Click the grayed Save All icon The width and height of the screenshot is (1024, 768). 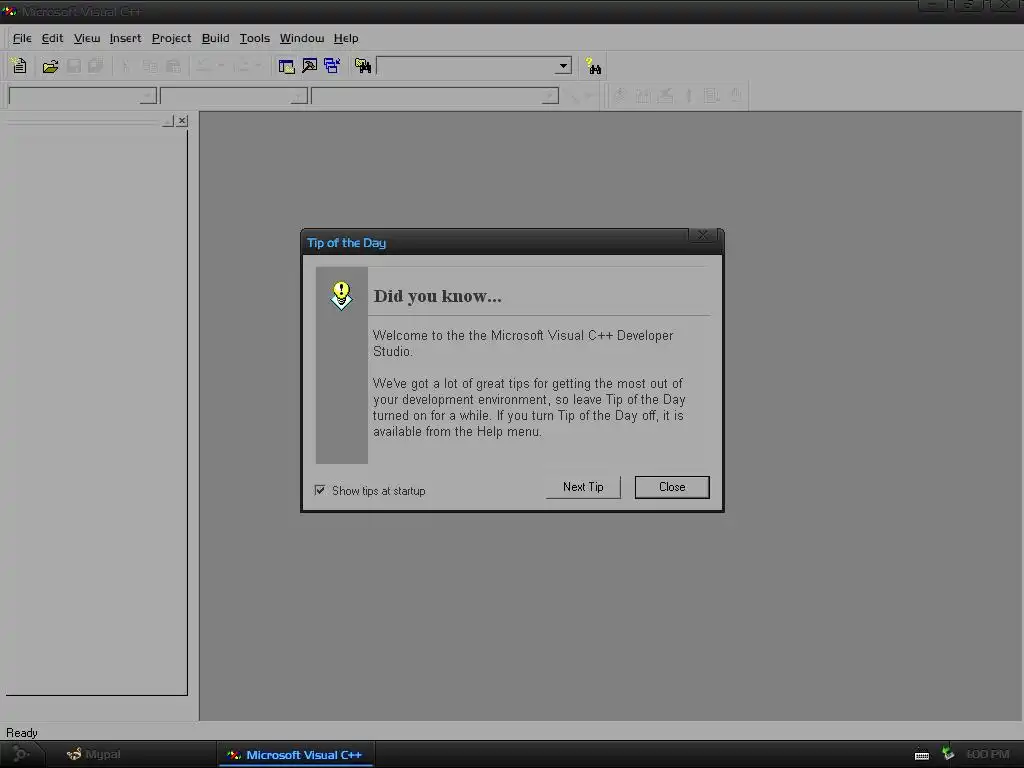[96, 66]
